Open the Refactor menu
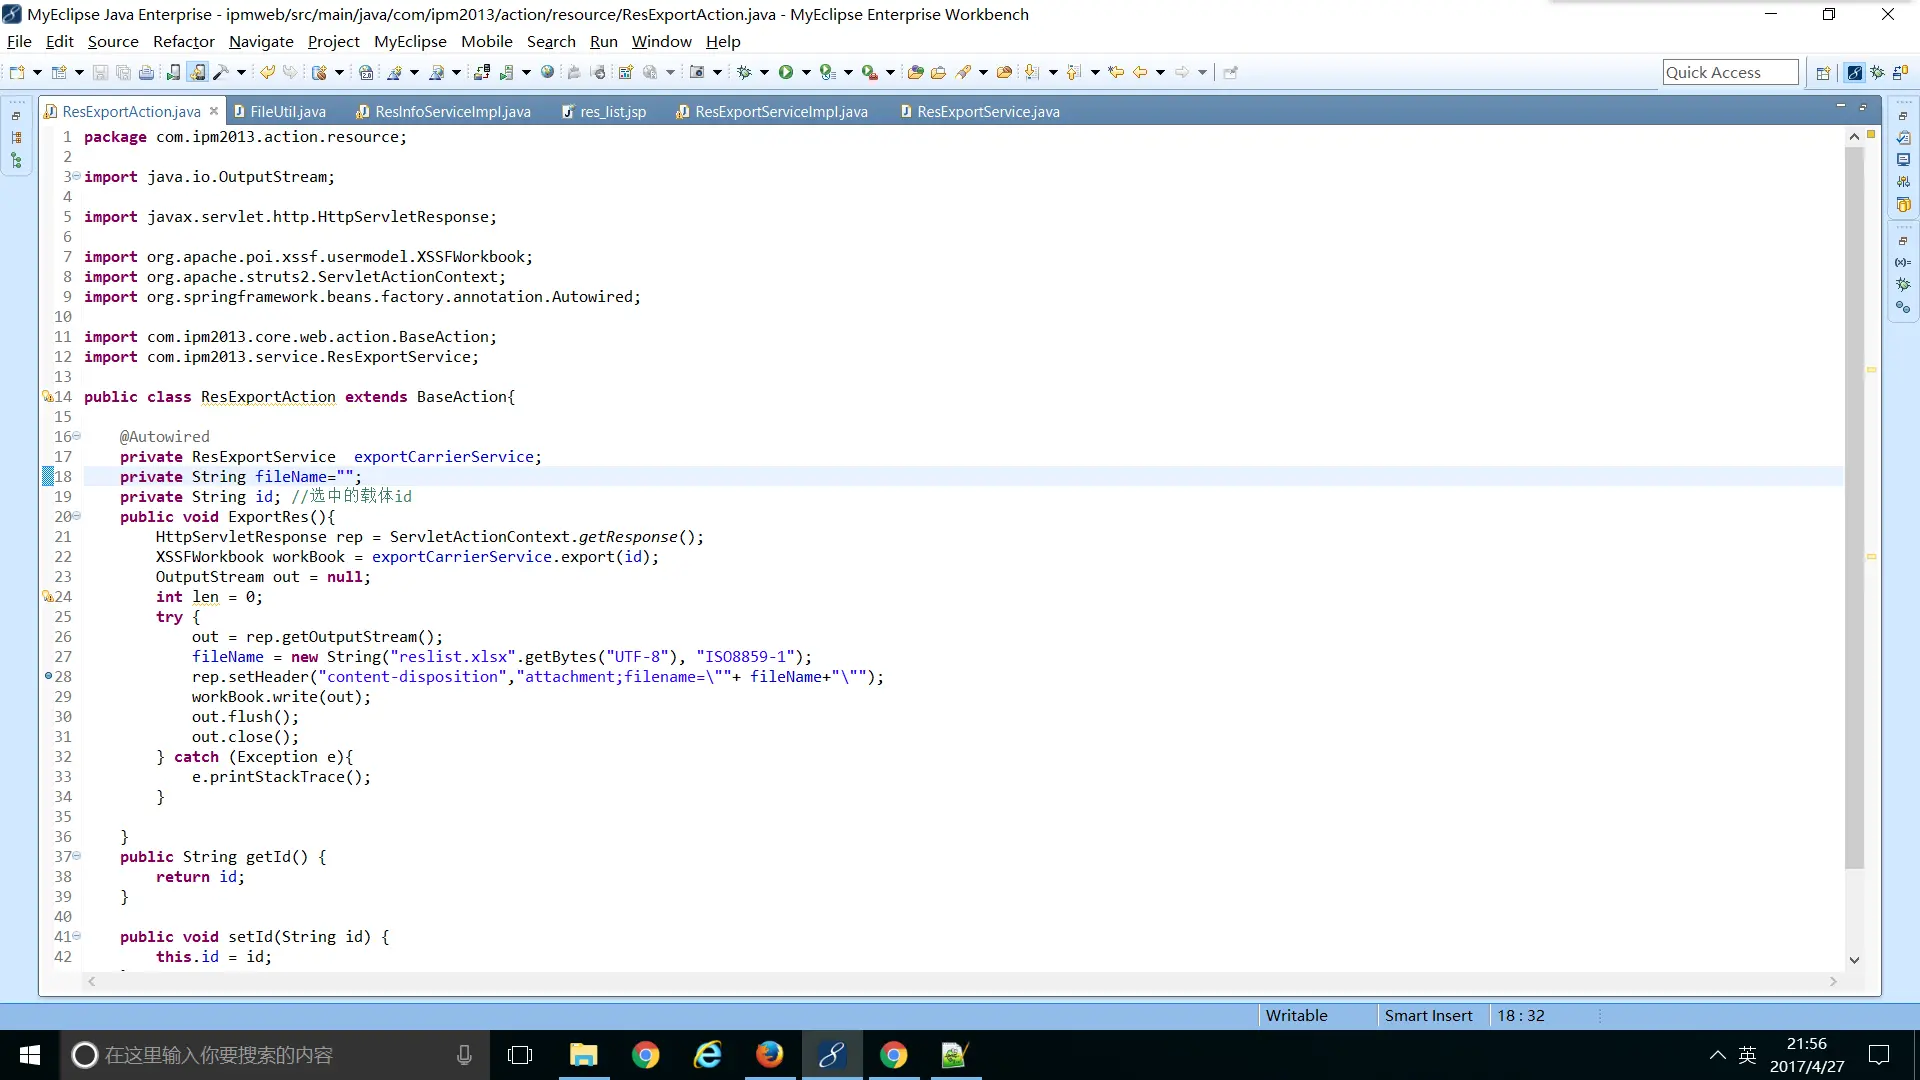 [183, 41]
